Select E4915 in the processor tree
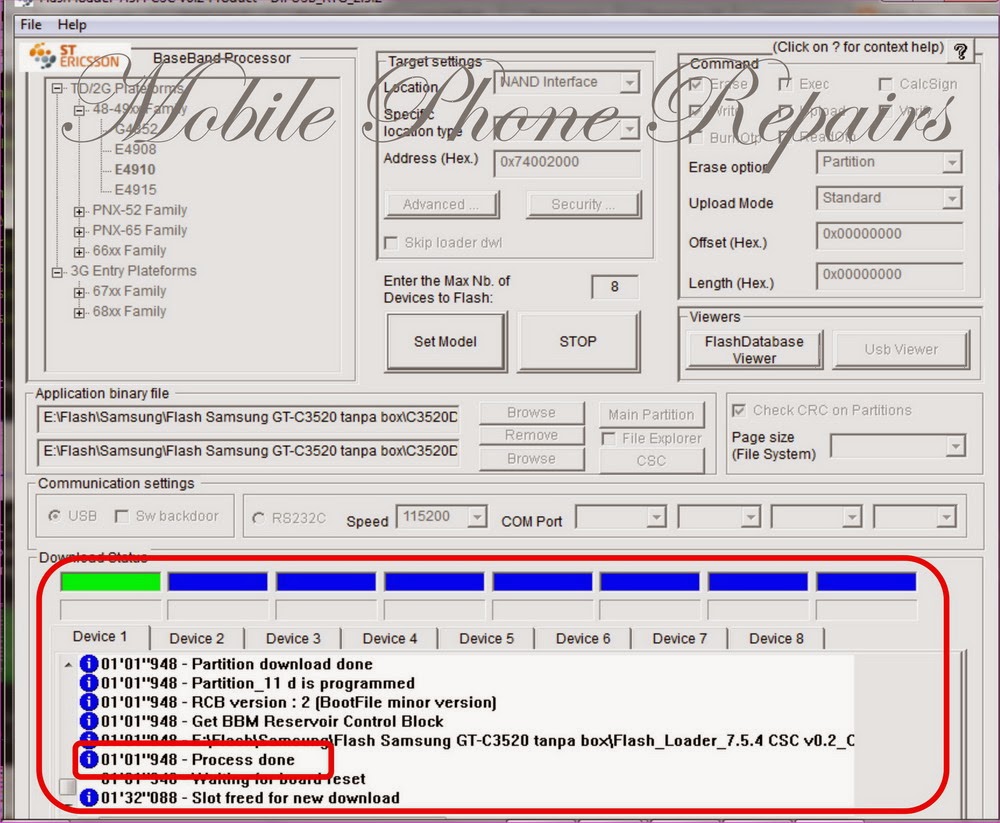1000x823 pixels. point(135,190)
